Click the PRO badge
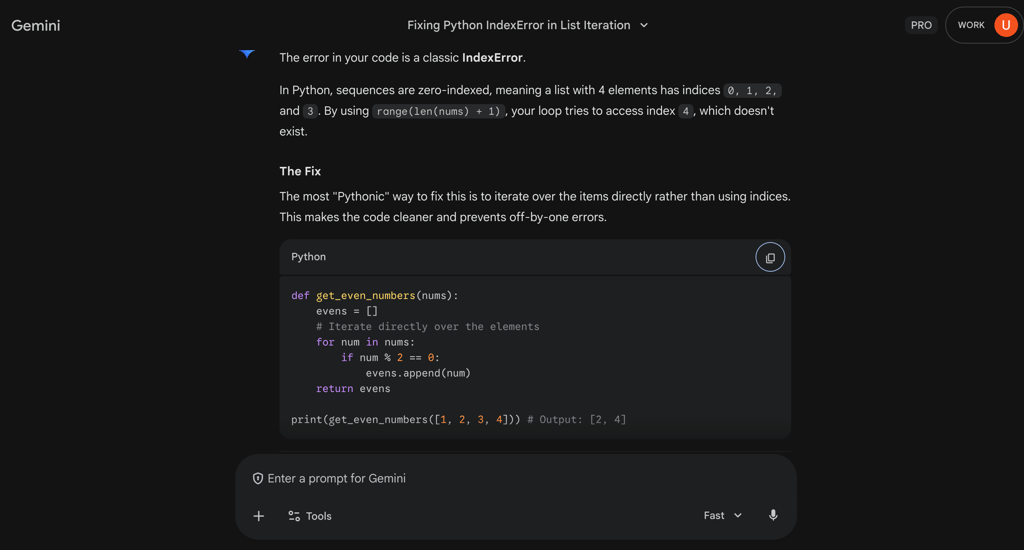Image resolution: width=1024 pixels, height=550 pixels. tap(921, 25)
